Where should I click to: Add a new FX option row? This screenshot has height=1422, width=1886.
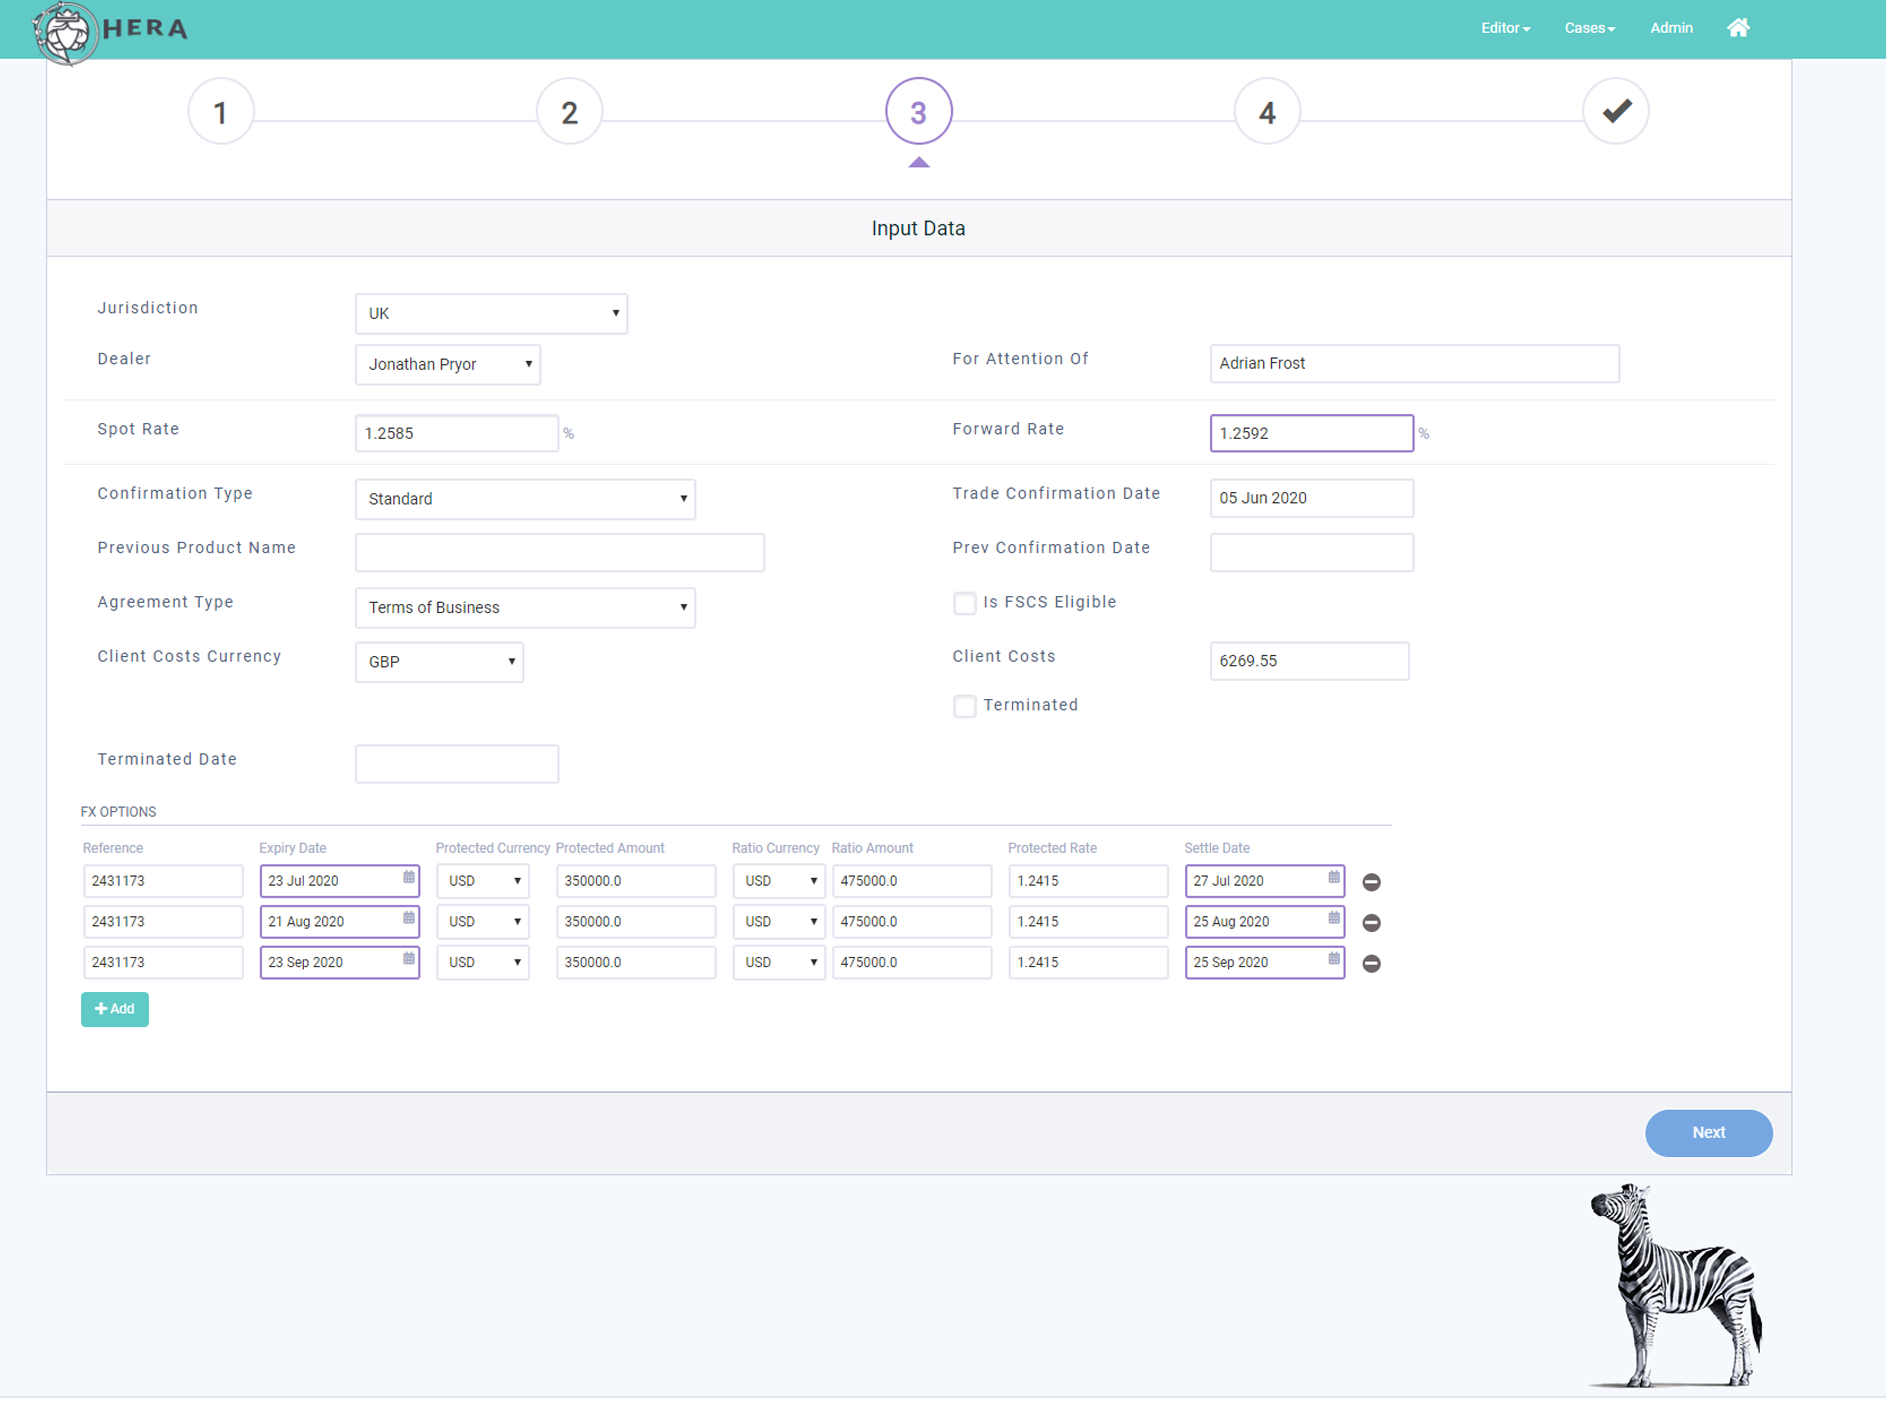click(115, 1009)
